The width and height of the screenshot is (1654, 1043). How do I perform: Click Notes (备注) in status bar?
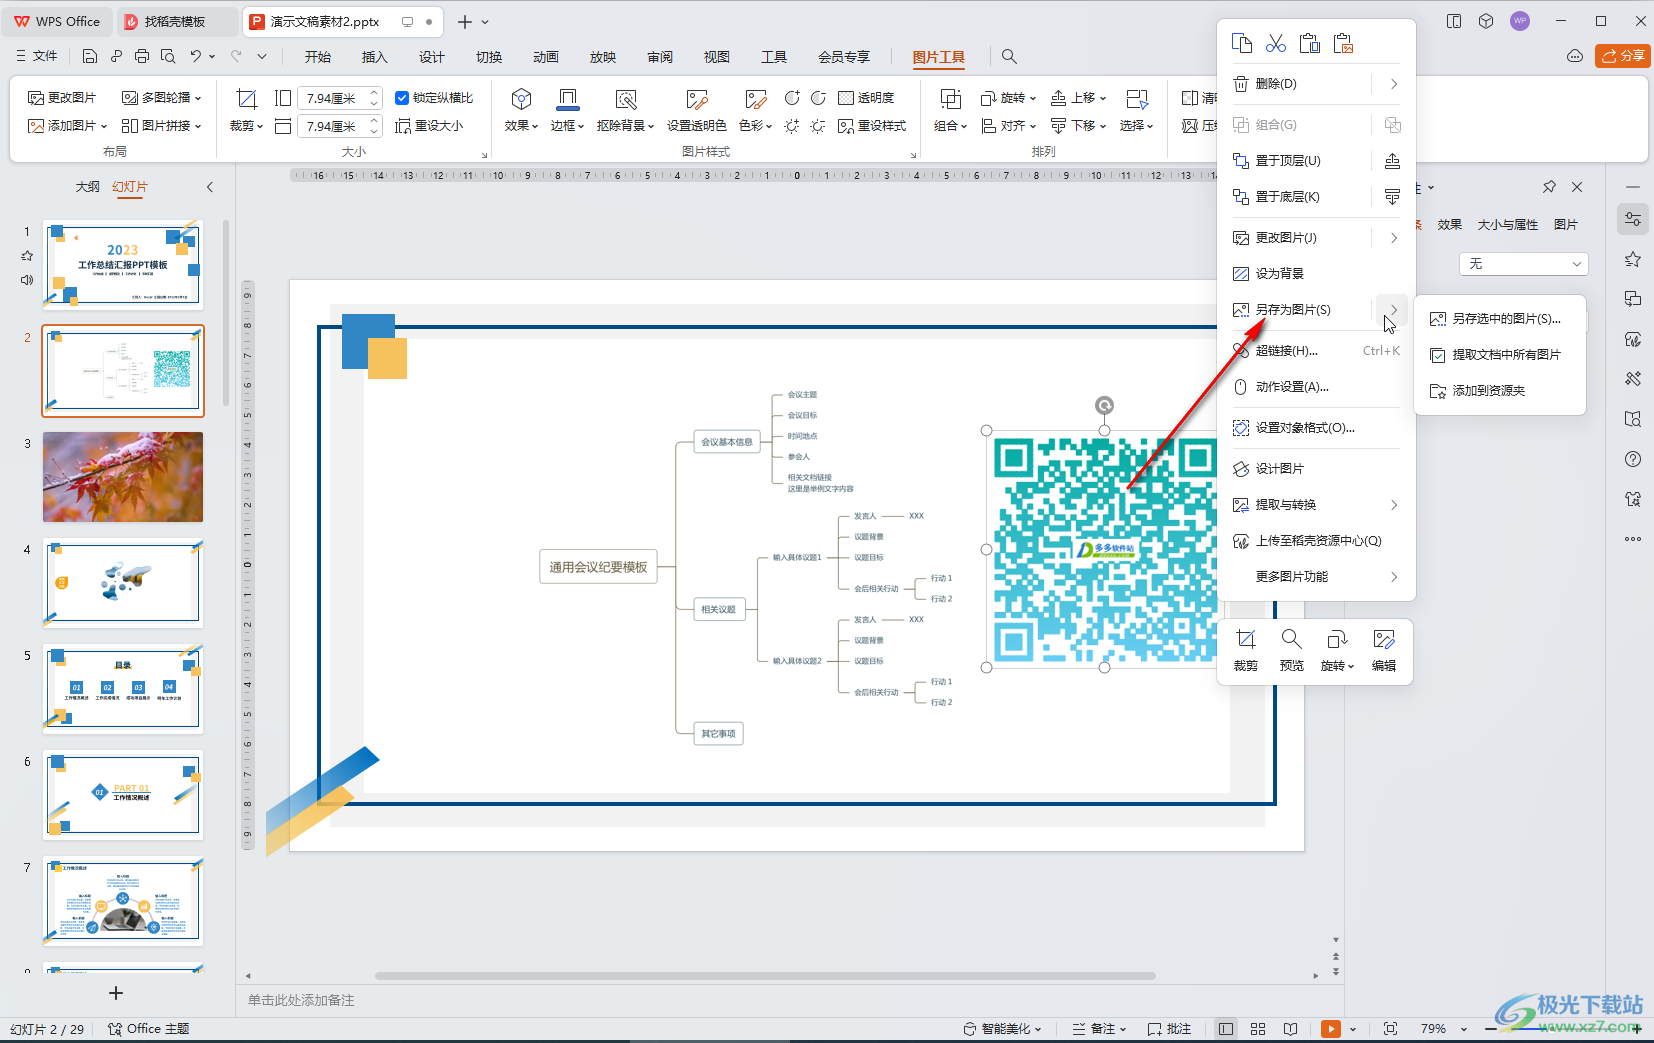click(1099, 1029)
